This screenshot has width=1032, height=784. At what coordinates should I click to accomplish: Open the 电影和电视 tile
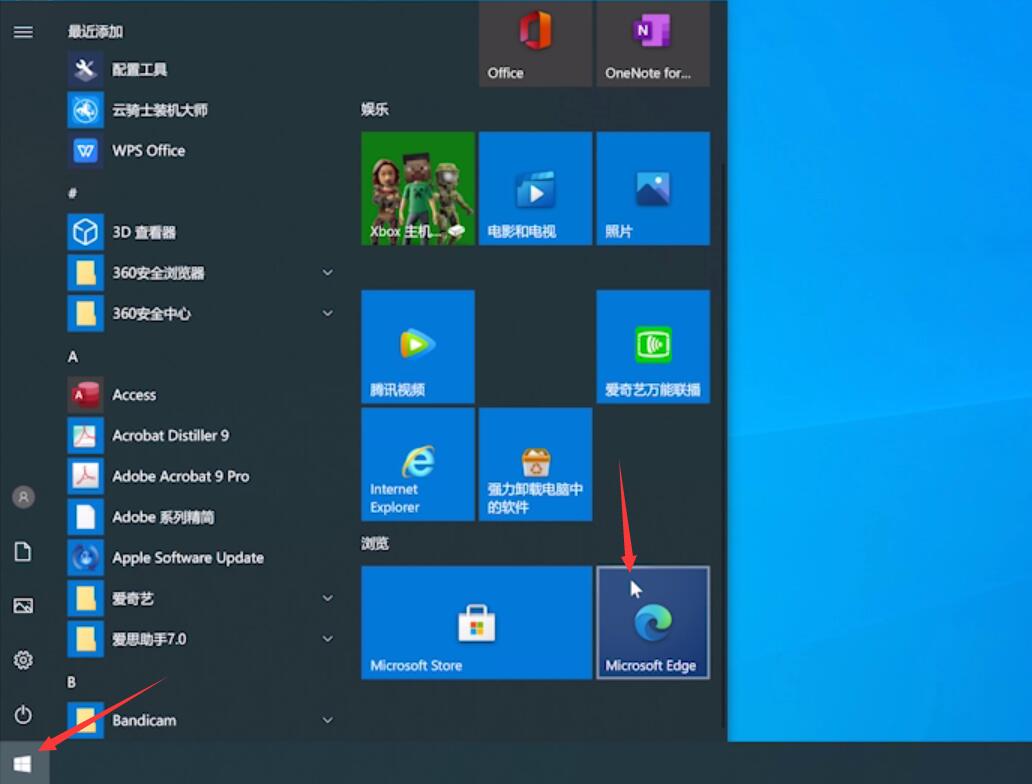(x=535, y=188)
